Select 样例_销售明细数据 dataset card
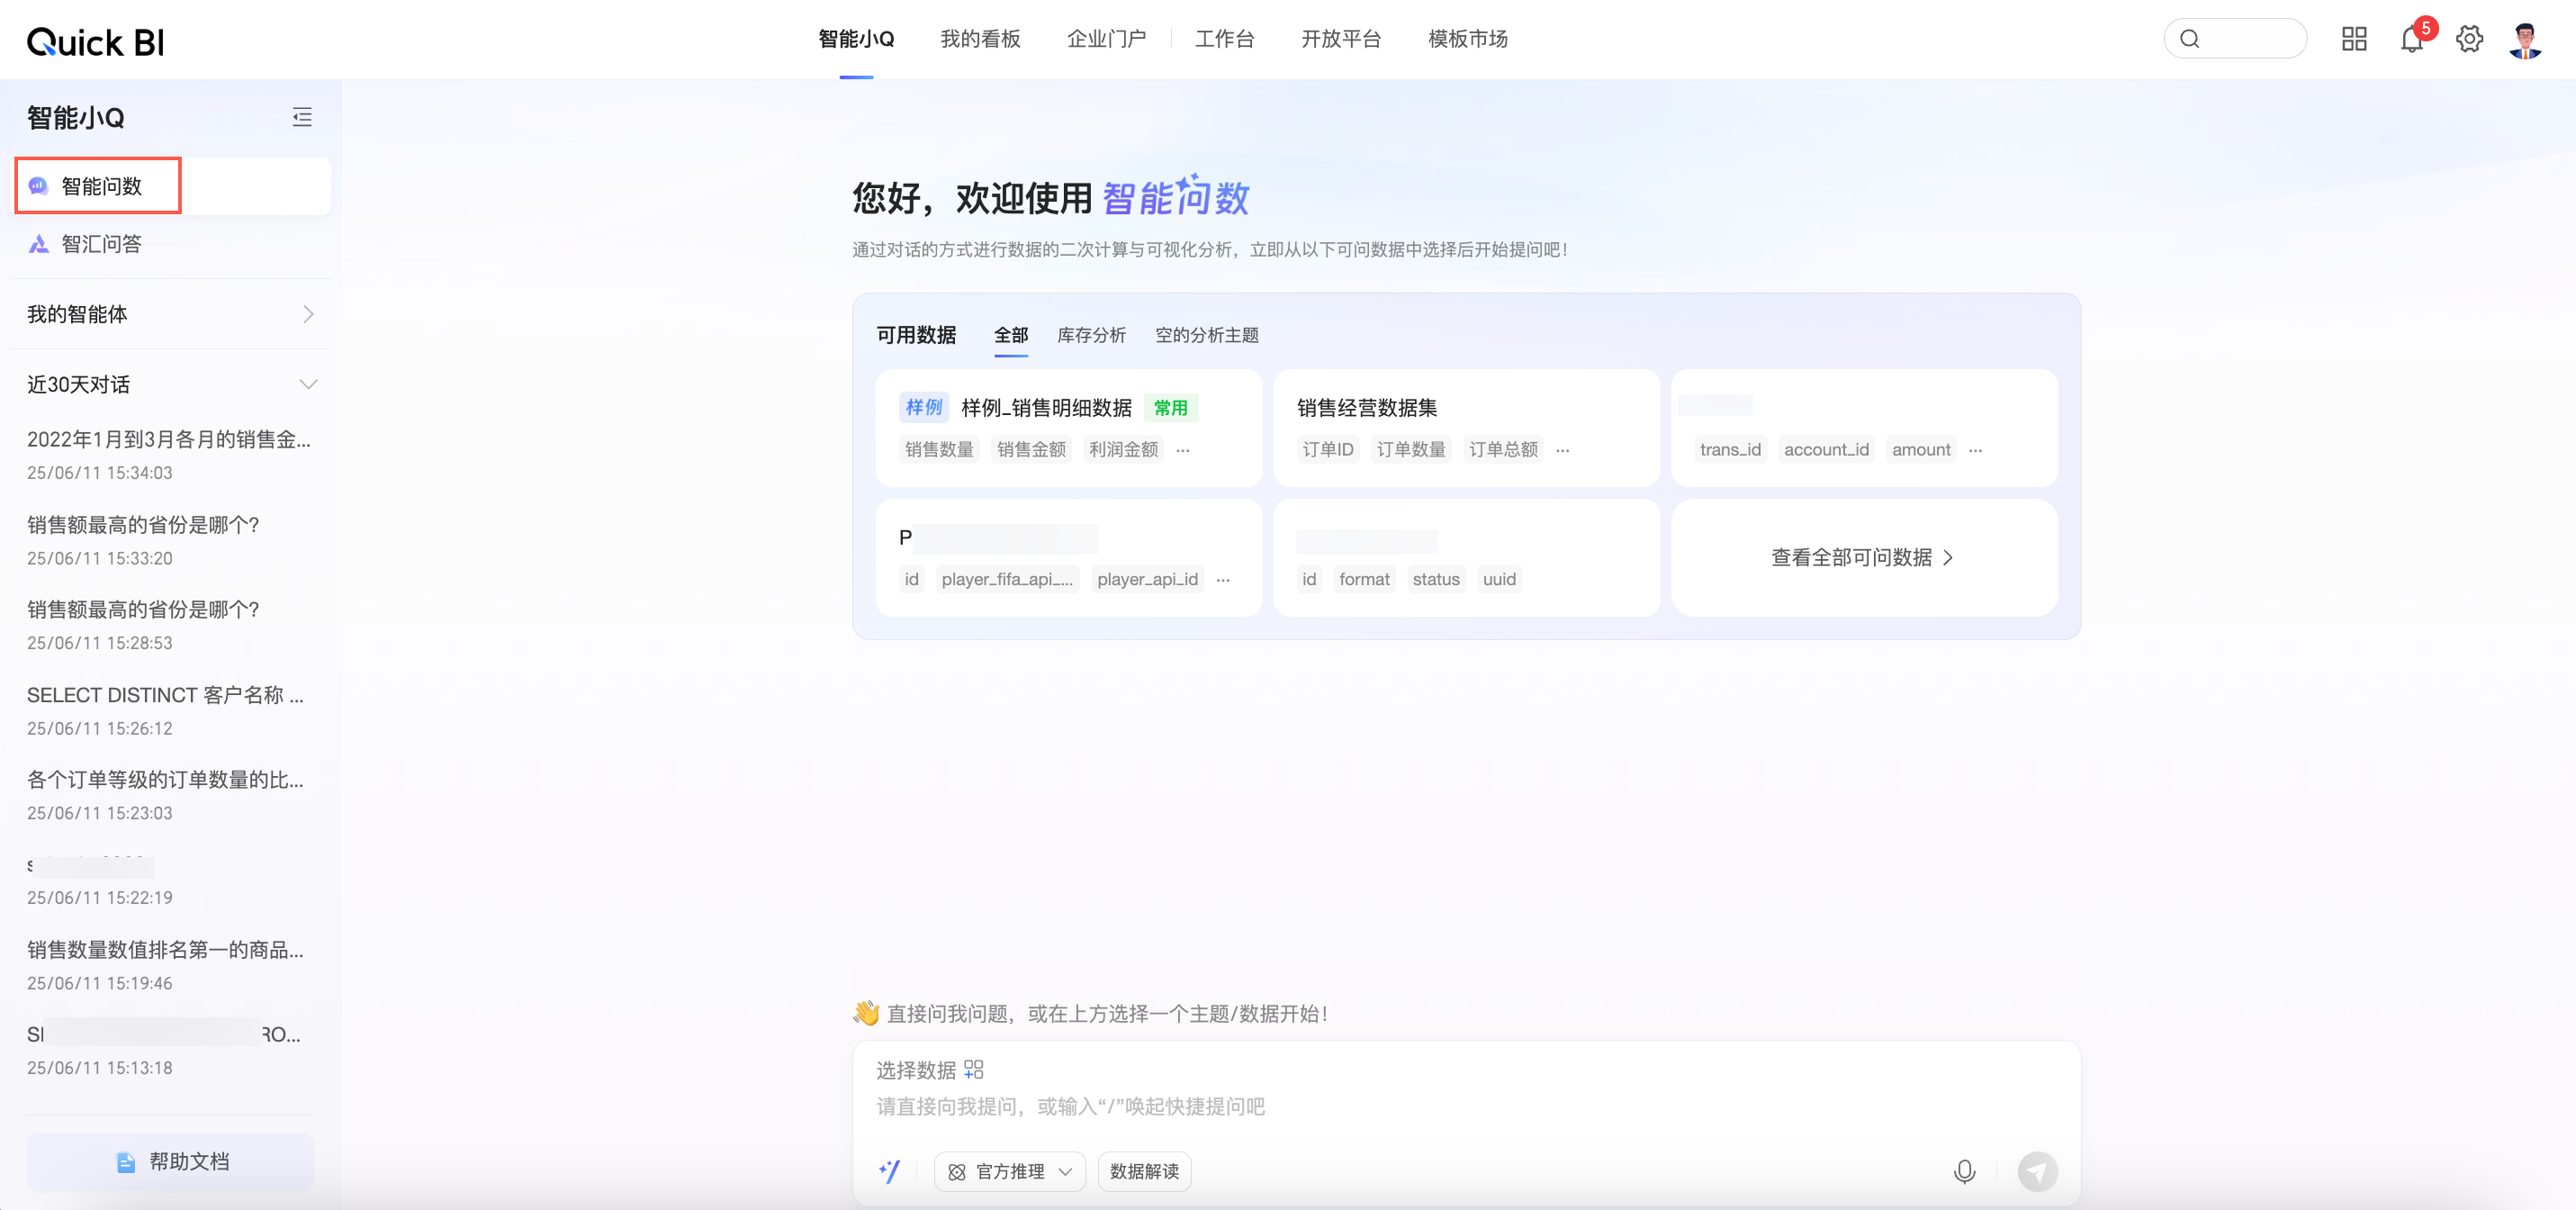This screenshot has width=2576, height=1210. pyautogui.click(x=1068, y=428)
